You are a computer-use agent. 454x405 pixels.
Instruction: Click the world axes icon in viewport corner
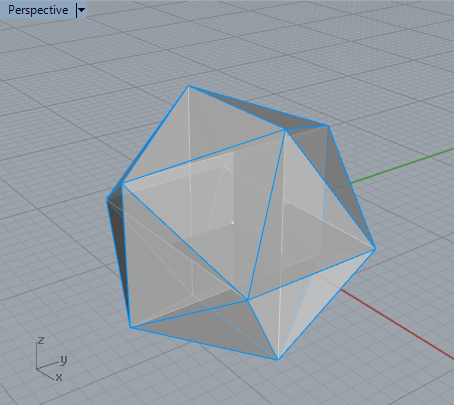(x=51, y=358)
